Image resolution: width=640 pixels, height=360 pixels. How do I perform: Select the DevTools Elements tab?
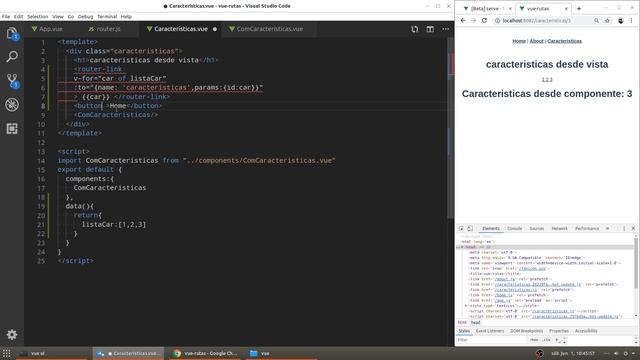coord(491,229)
